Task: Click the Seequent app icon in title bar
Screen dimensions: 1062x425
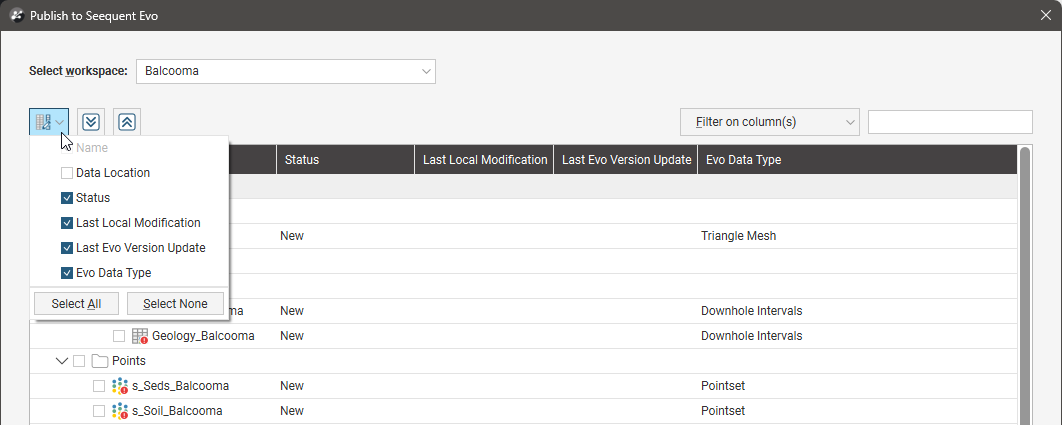Action: pyautogui.click(x=16, y=16)
